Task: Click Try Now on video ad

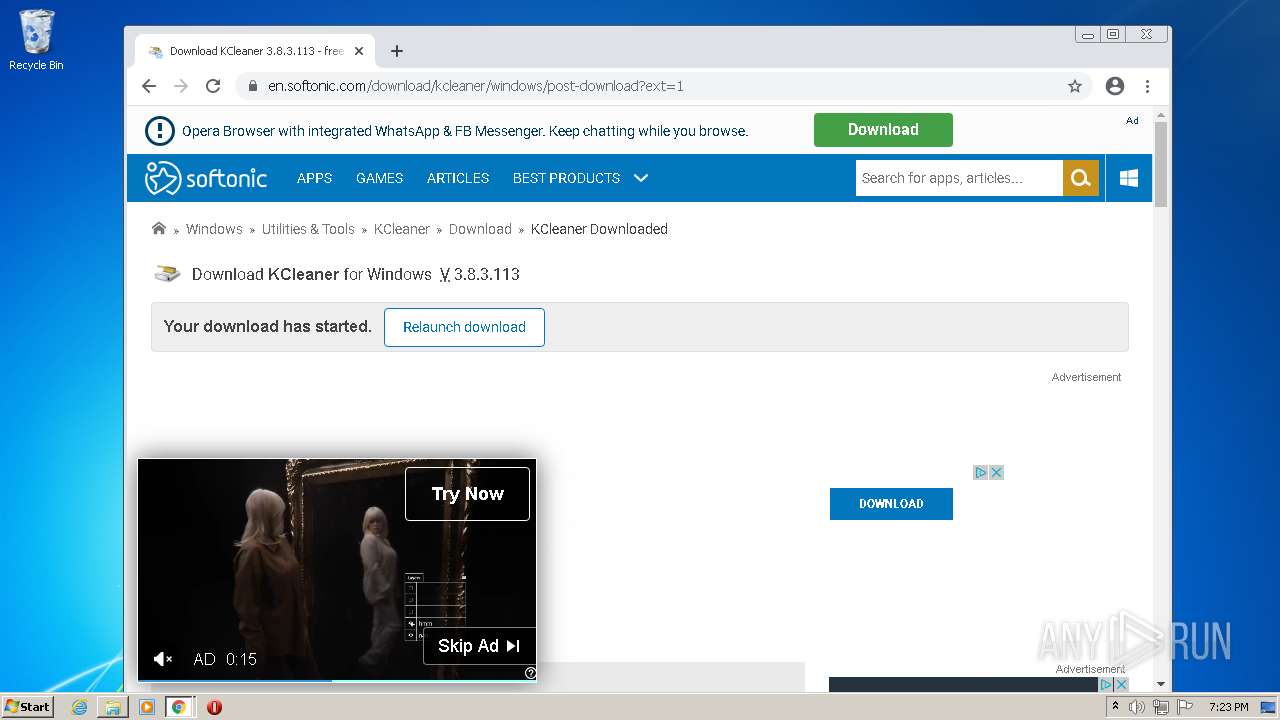Action: pyautogui.click(x=467, y=494)
